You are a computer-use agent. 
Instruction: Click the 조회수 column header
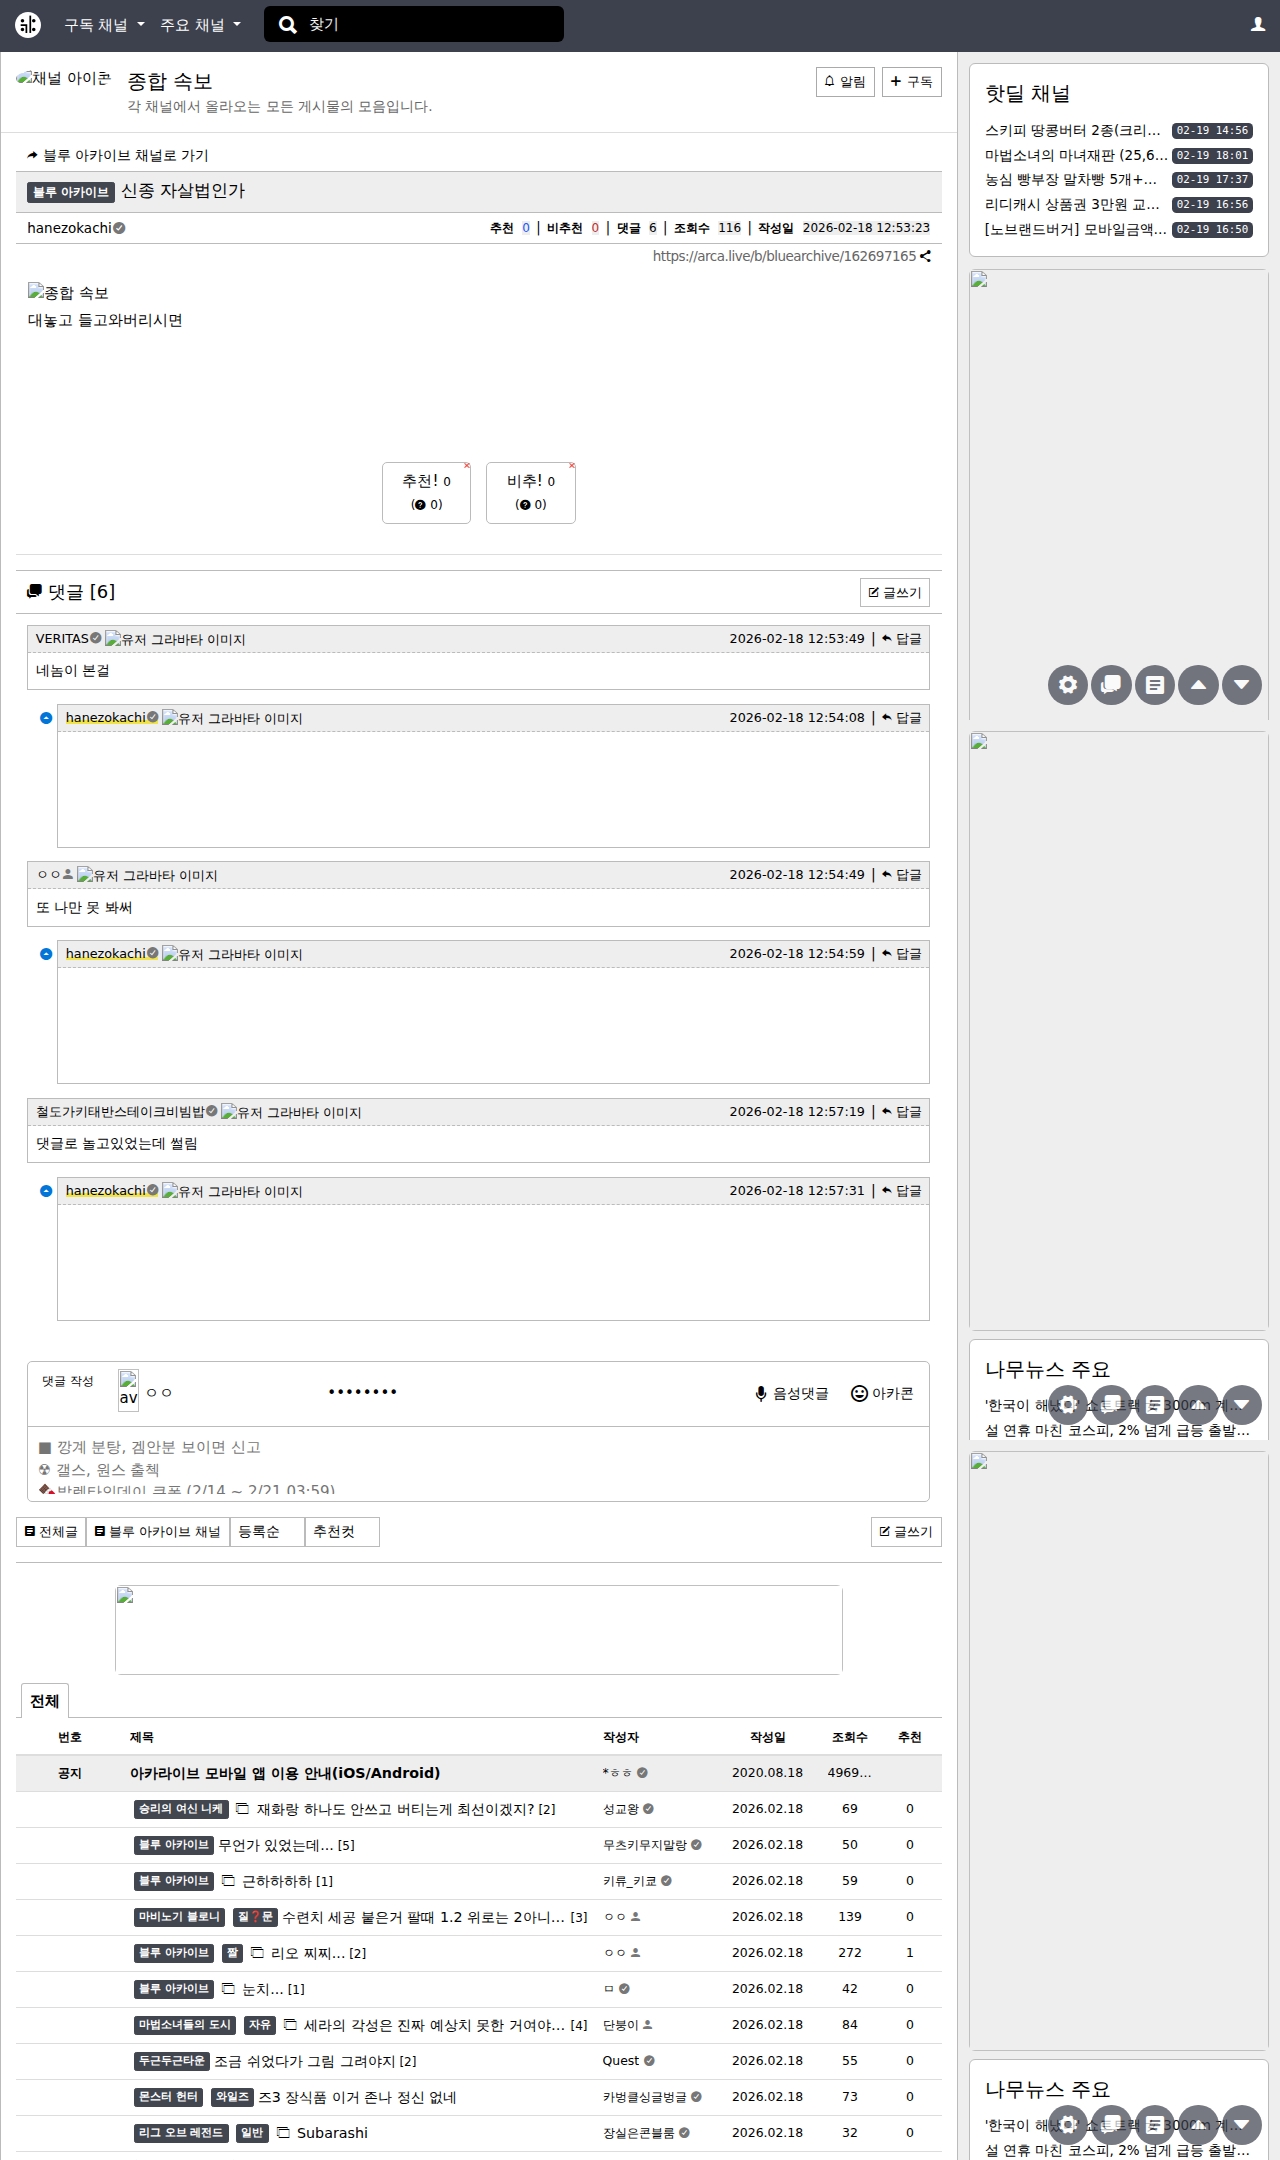point(850,1737)
